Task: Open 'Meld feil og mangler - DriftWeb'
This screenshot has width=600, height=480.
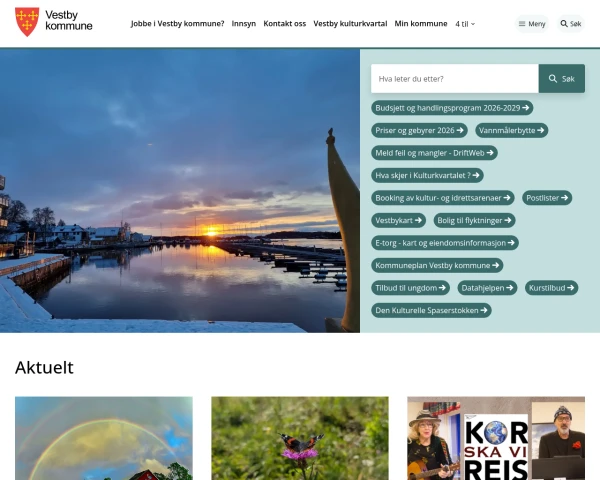Action: point(434,153)
